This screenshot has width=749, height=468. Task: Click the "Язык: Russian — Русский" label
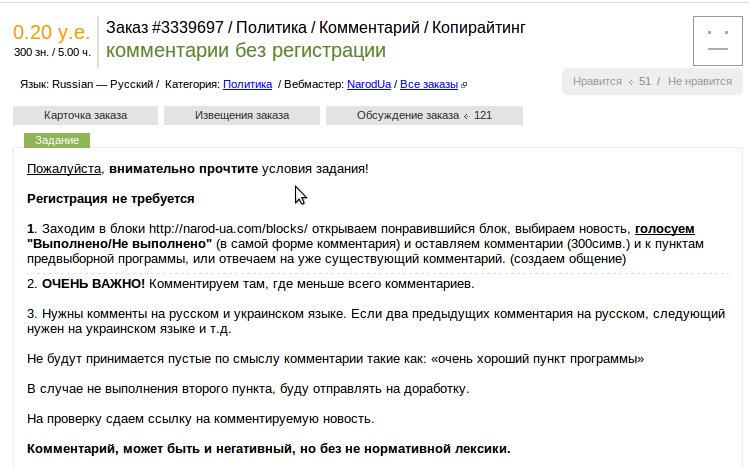pyautogui.click(x=88, y=85)
